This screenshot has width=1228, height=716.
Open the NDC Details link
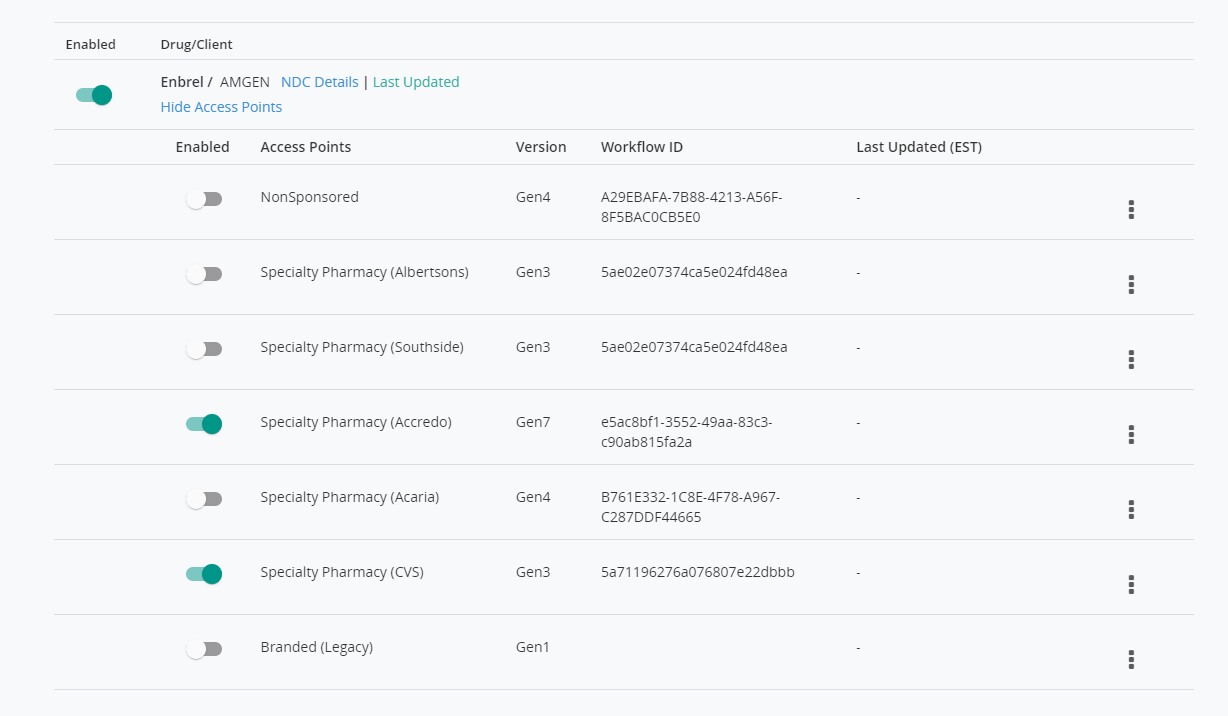tap(319, 82)
